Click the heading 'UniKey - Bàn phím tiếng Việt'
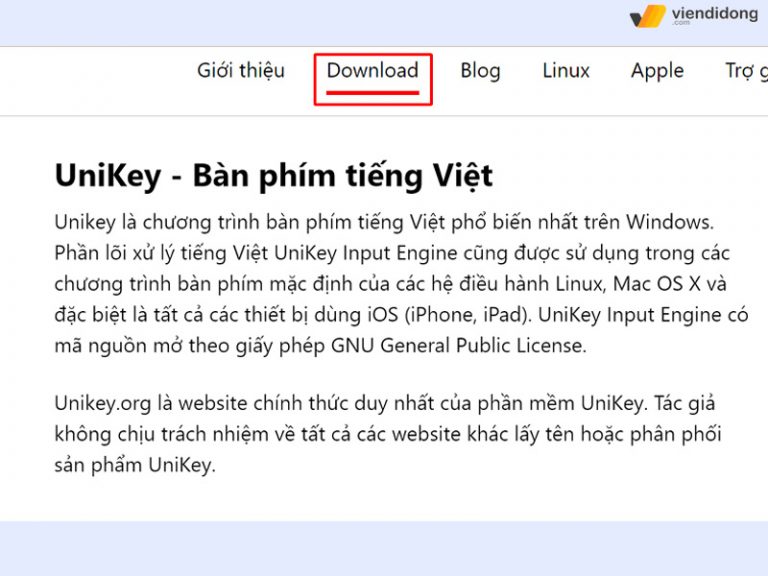 pos(273,176)
